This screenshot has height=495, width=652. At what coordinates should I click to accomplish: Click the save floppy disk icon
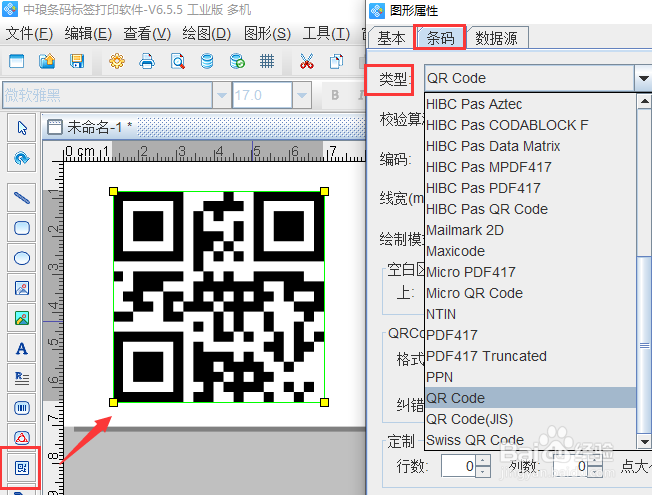(77, 62)
